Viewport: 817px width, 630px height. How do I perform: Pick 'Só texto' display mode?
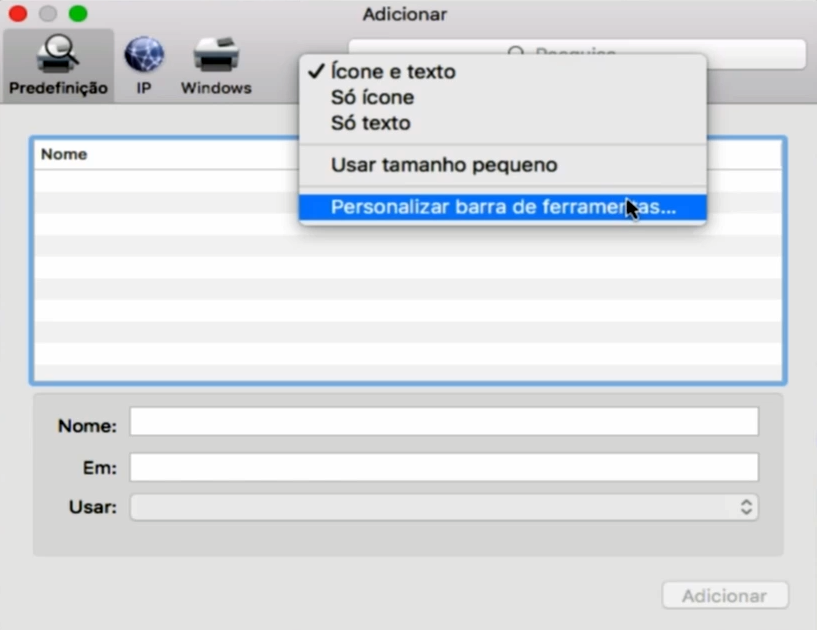click(x=370, y=124)
